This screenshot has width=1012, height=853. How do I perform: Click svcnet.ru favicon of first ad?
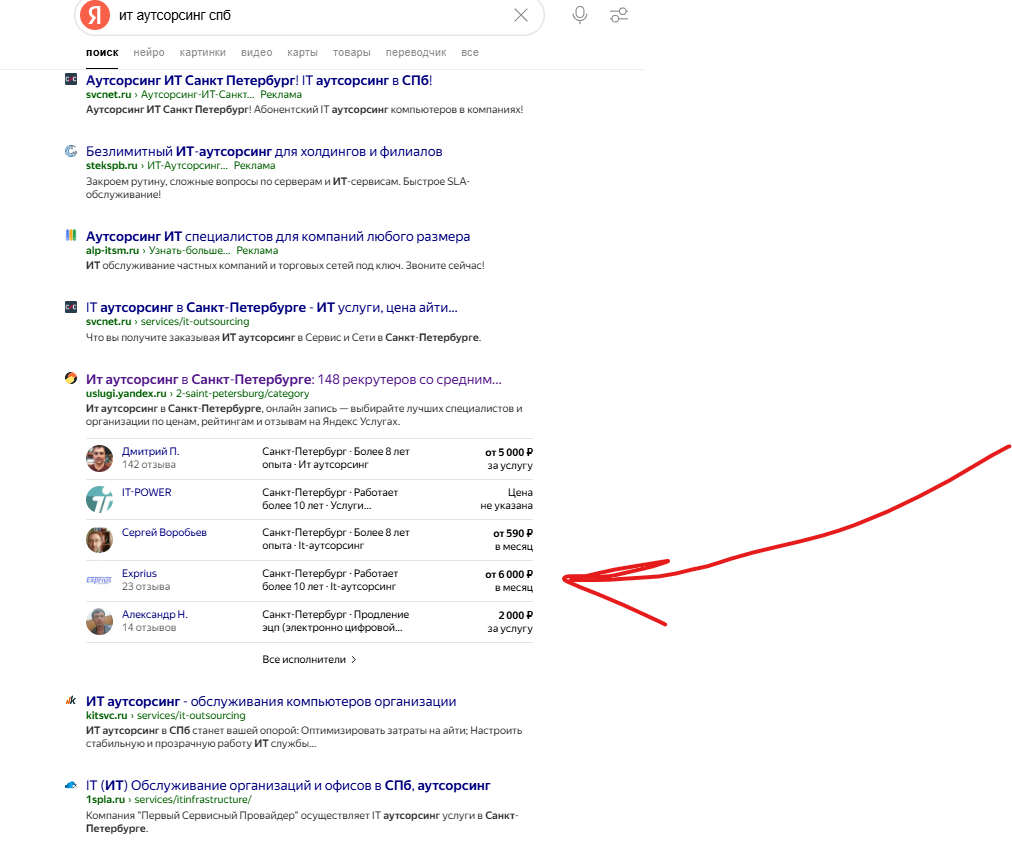pyautogui.click(x=71, y=79)
